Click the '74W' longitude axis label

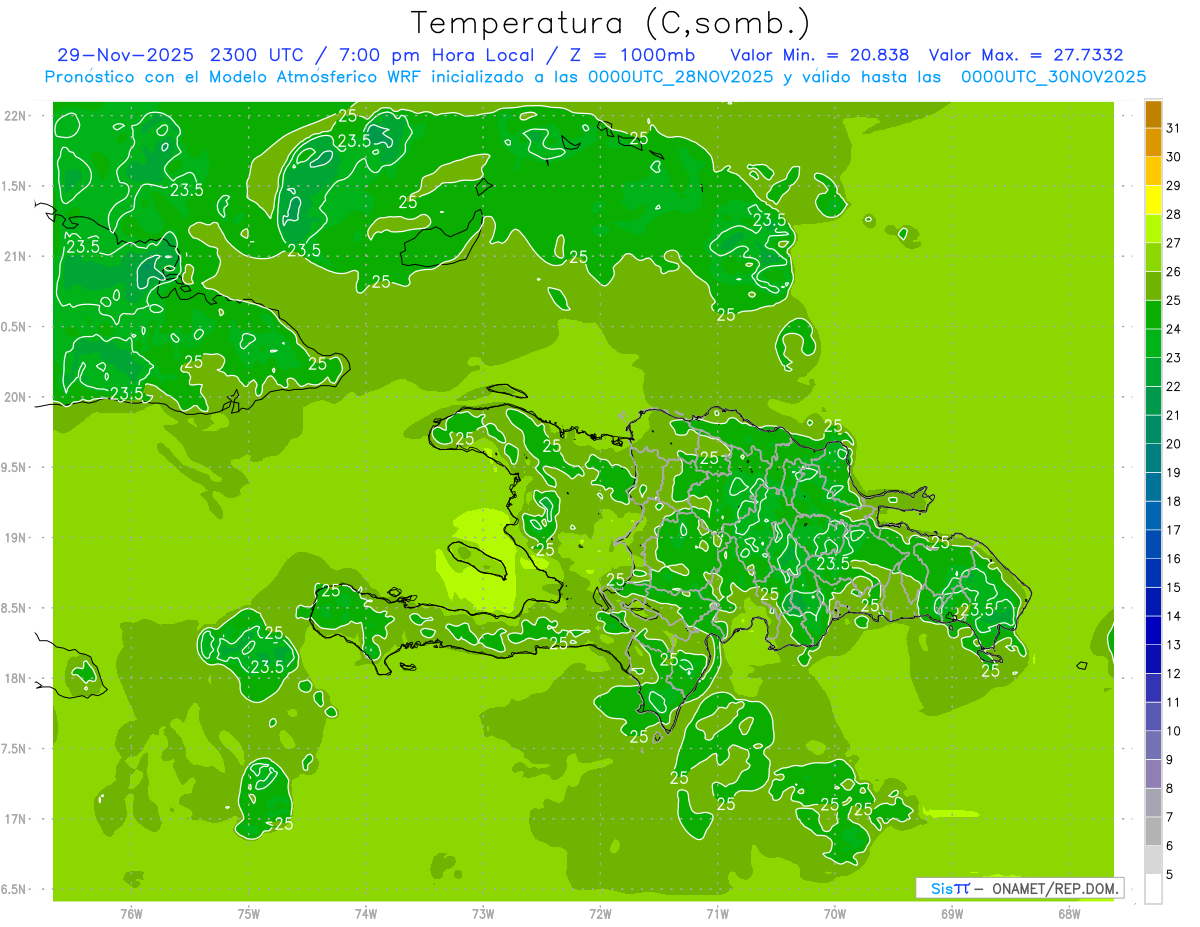[x=365, y=913]
